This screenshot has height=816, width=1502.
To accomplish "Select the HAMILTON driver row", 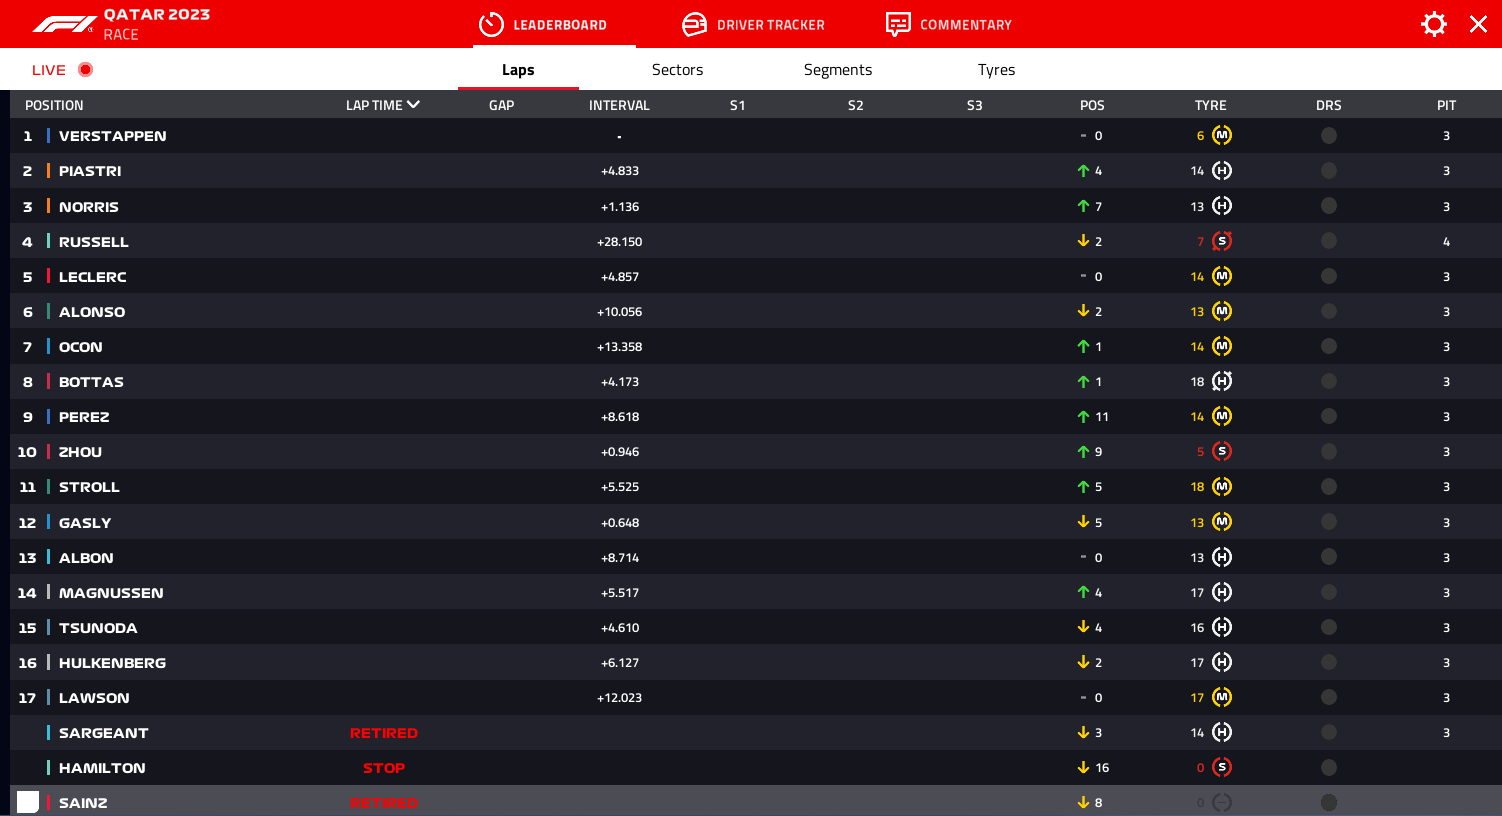I will pos(756,767).
